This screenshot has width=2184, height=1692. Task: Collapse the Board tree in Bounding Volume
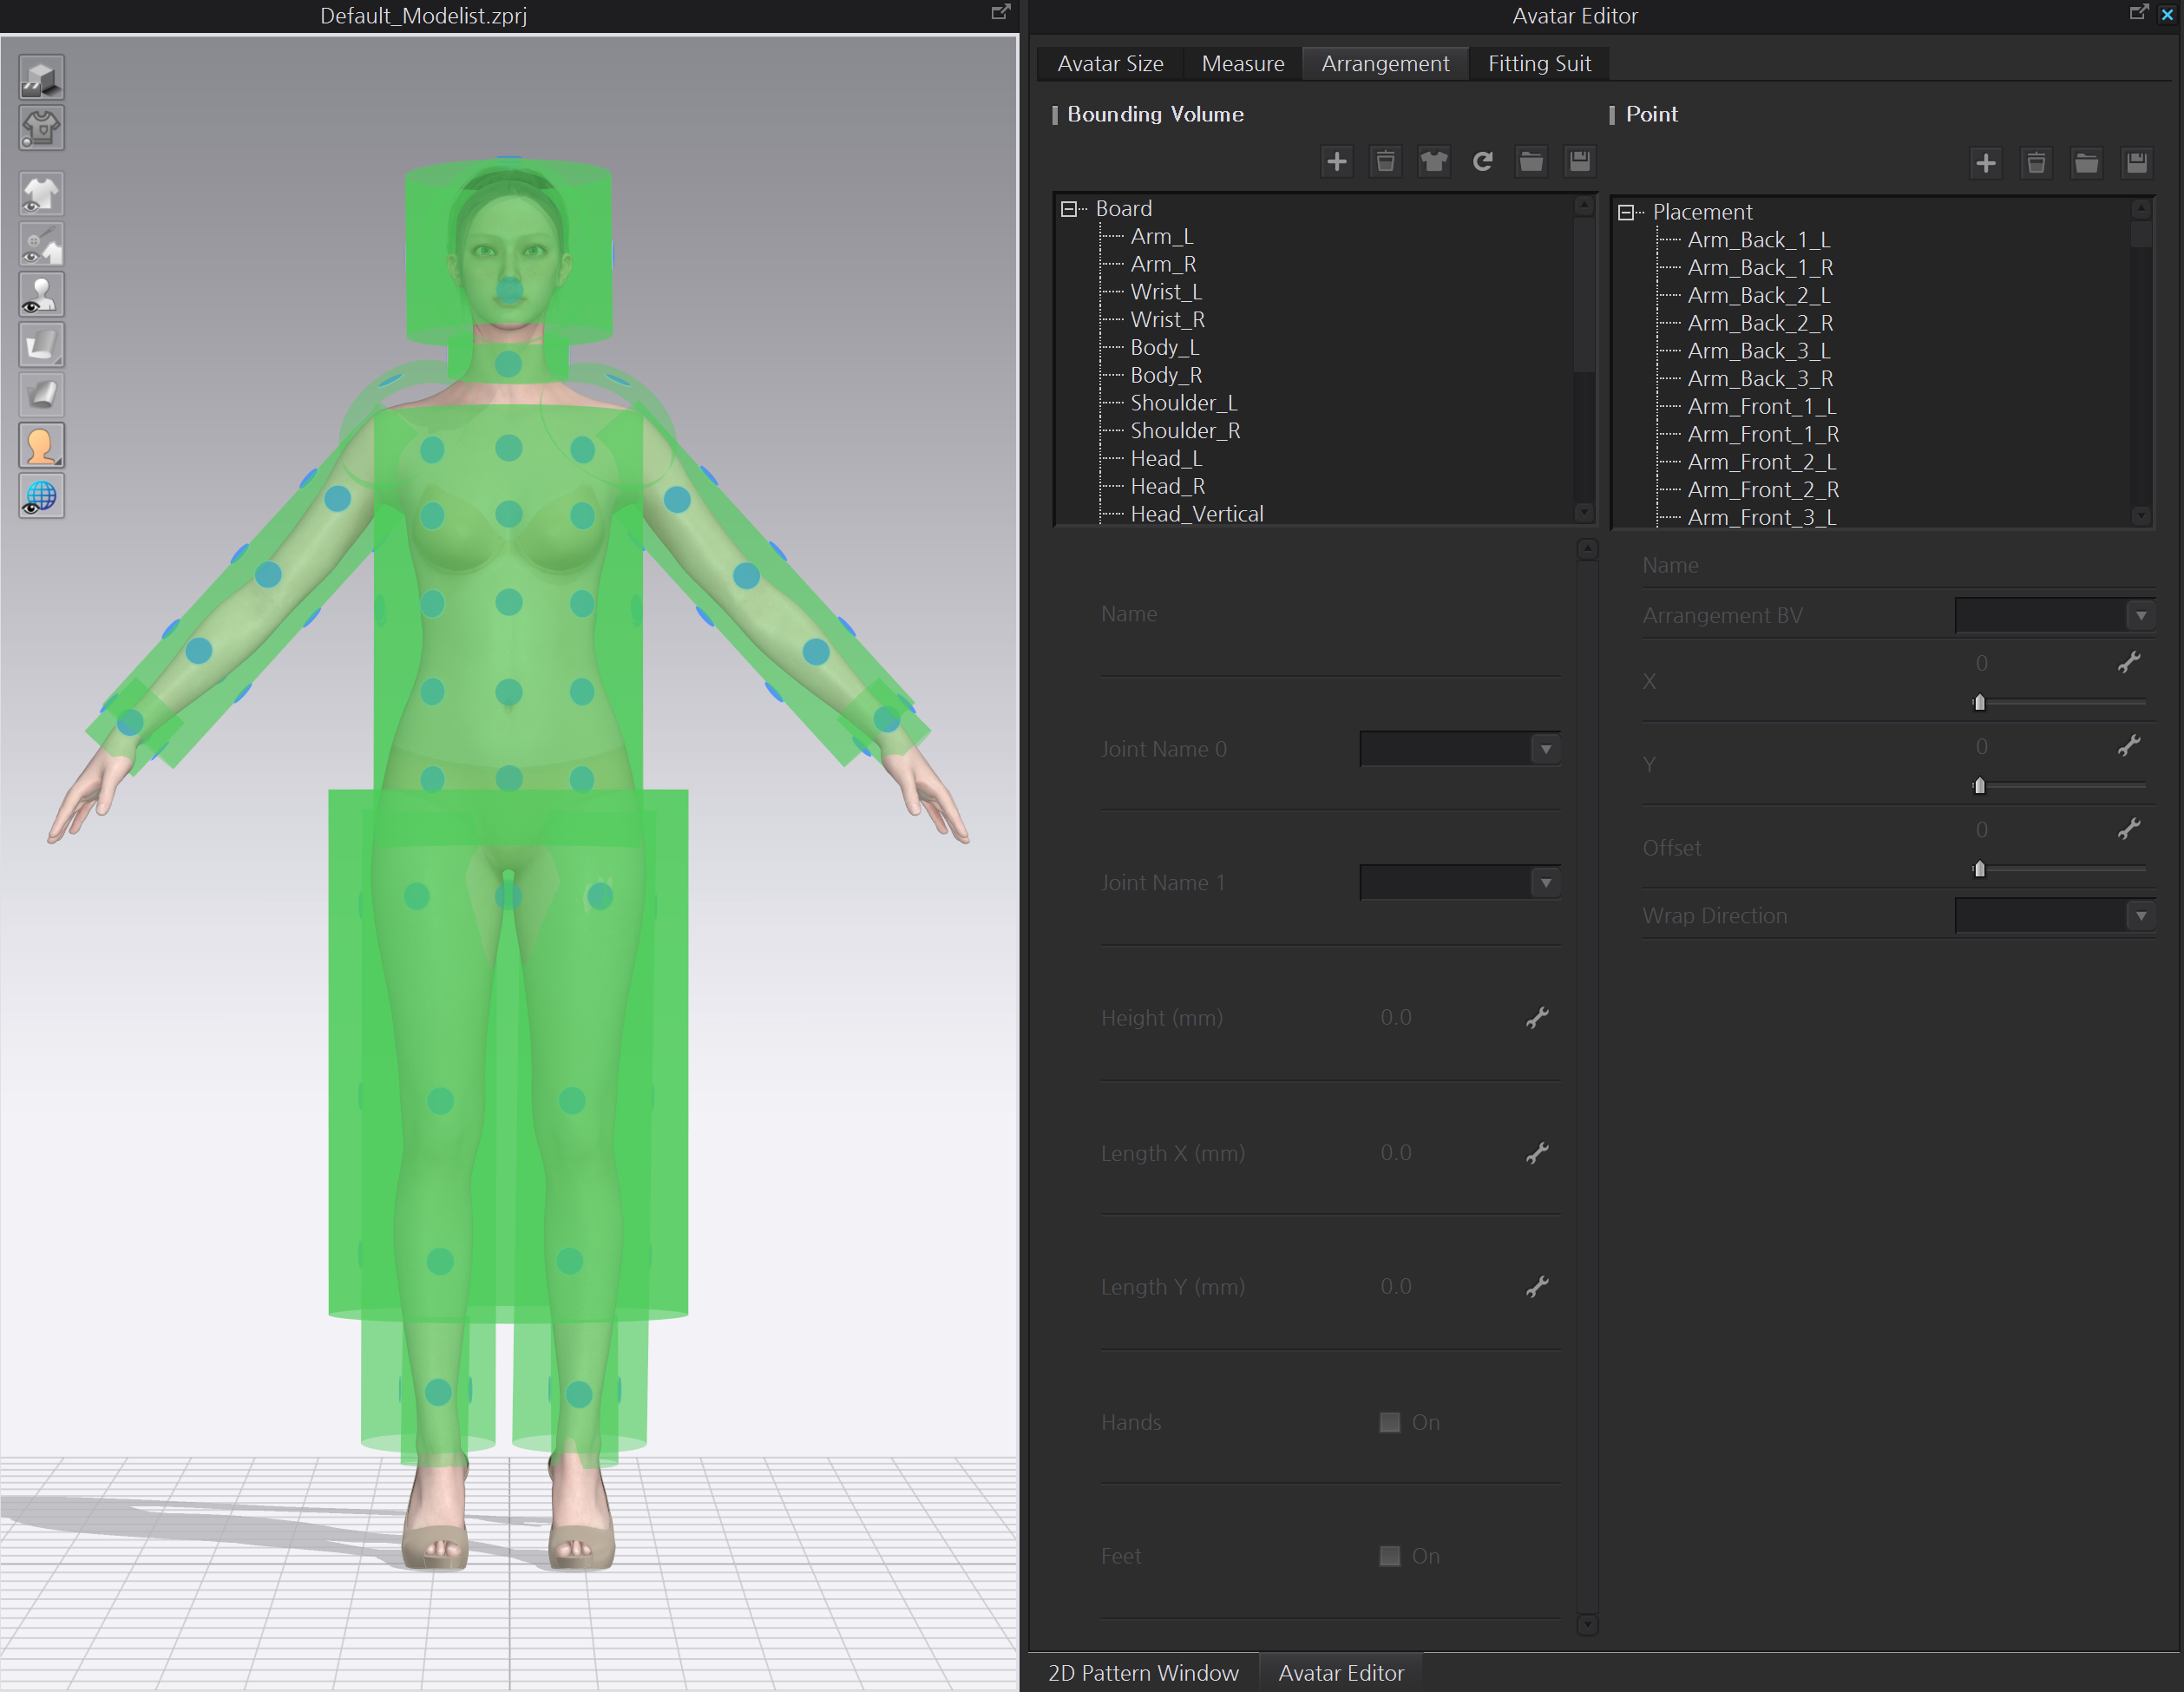[x=1069, y=208]
